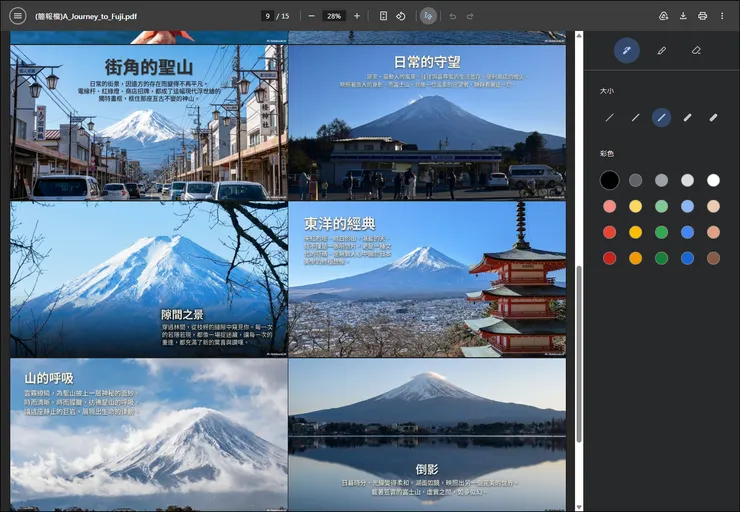The image size is (740, 512).
Task: Click the page number input field
Action: pyautogui.click(x=267, y=16)
